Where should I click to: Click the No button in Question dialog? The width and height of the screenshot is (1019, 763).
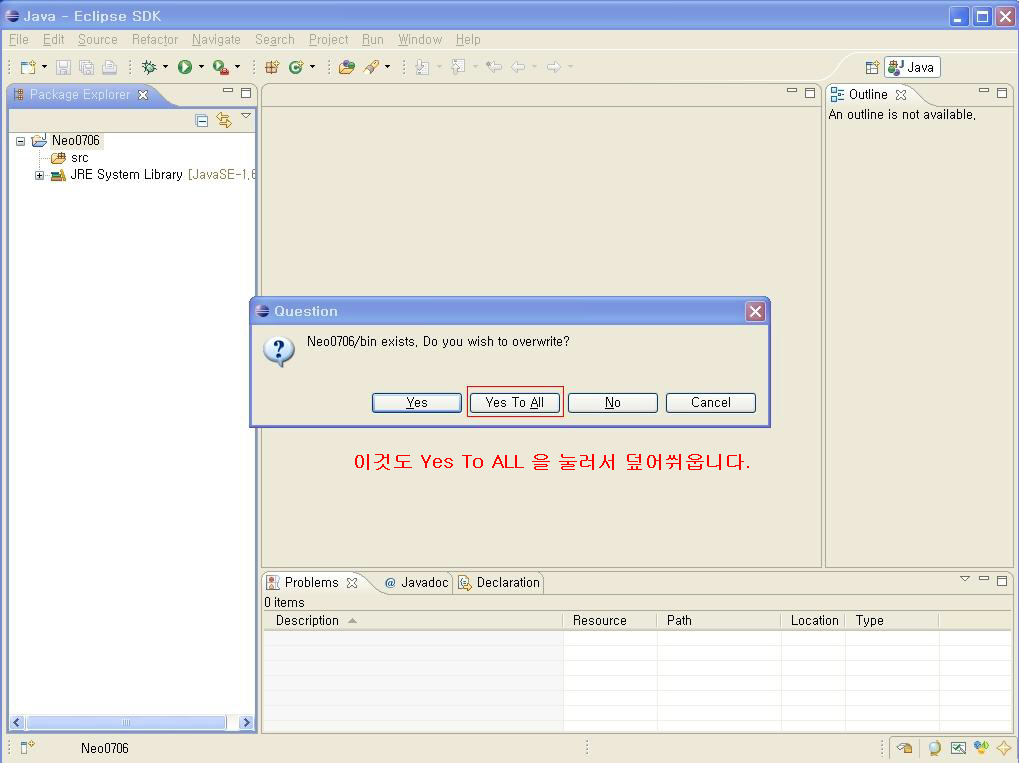[613, 402]
